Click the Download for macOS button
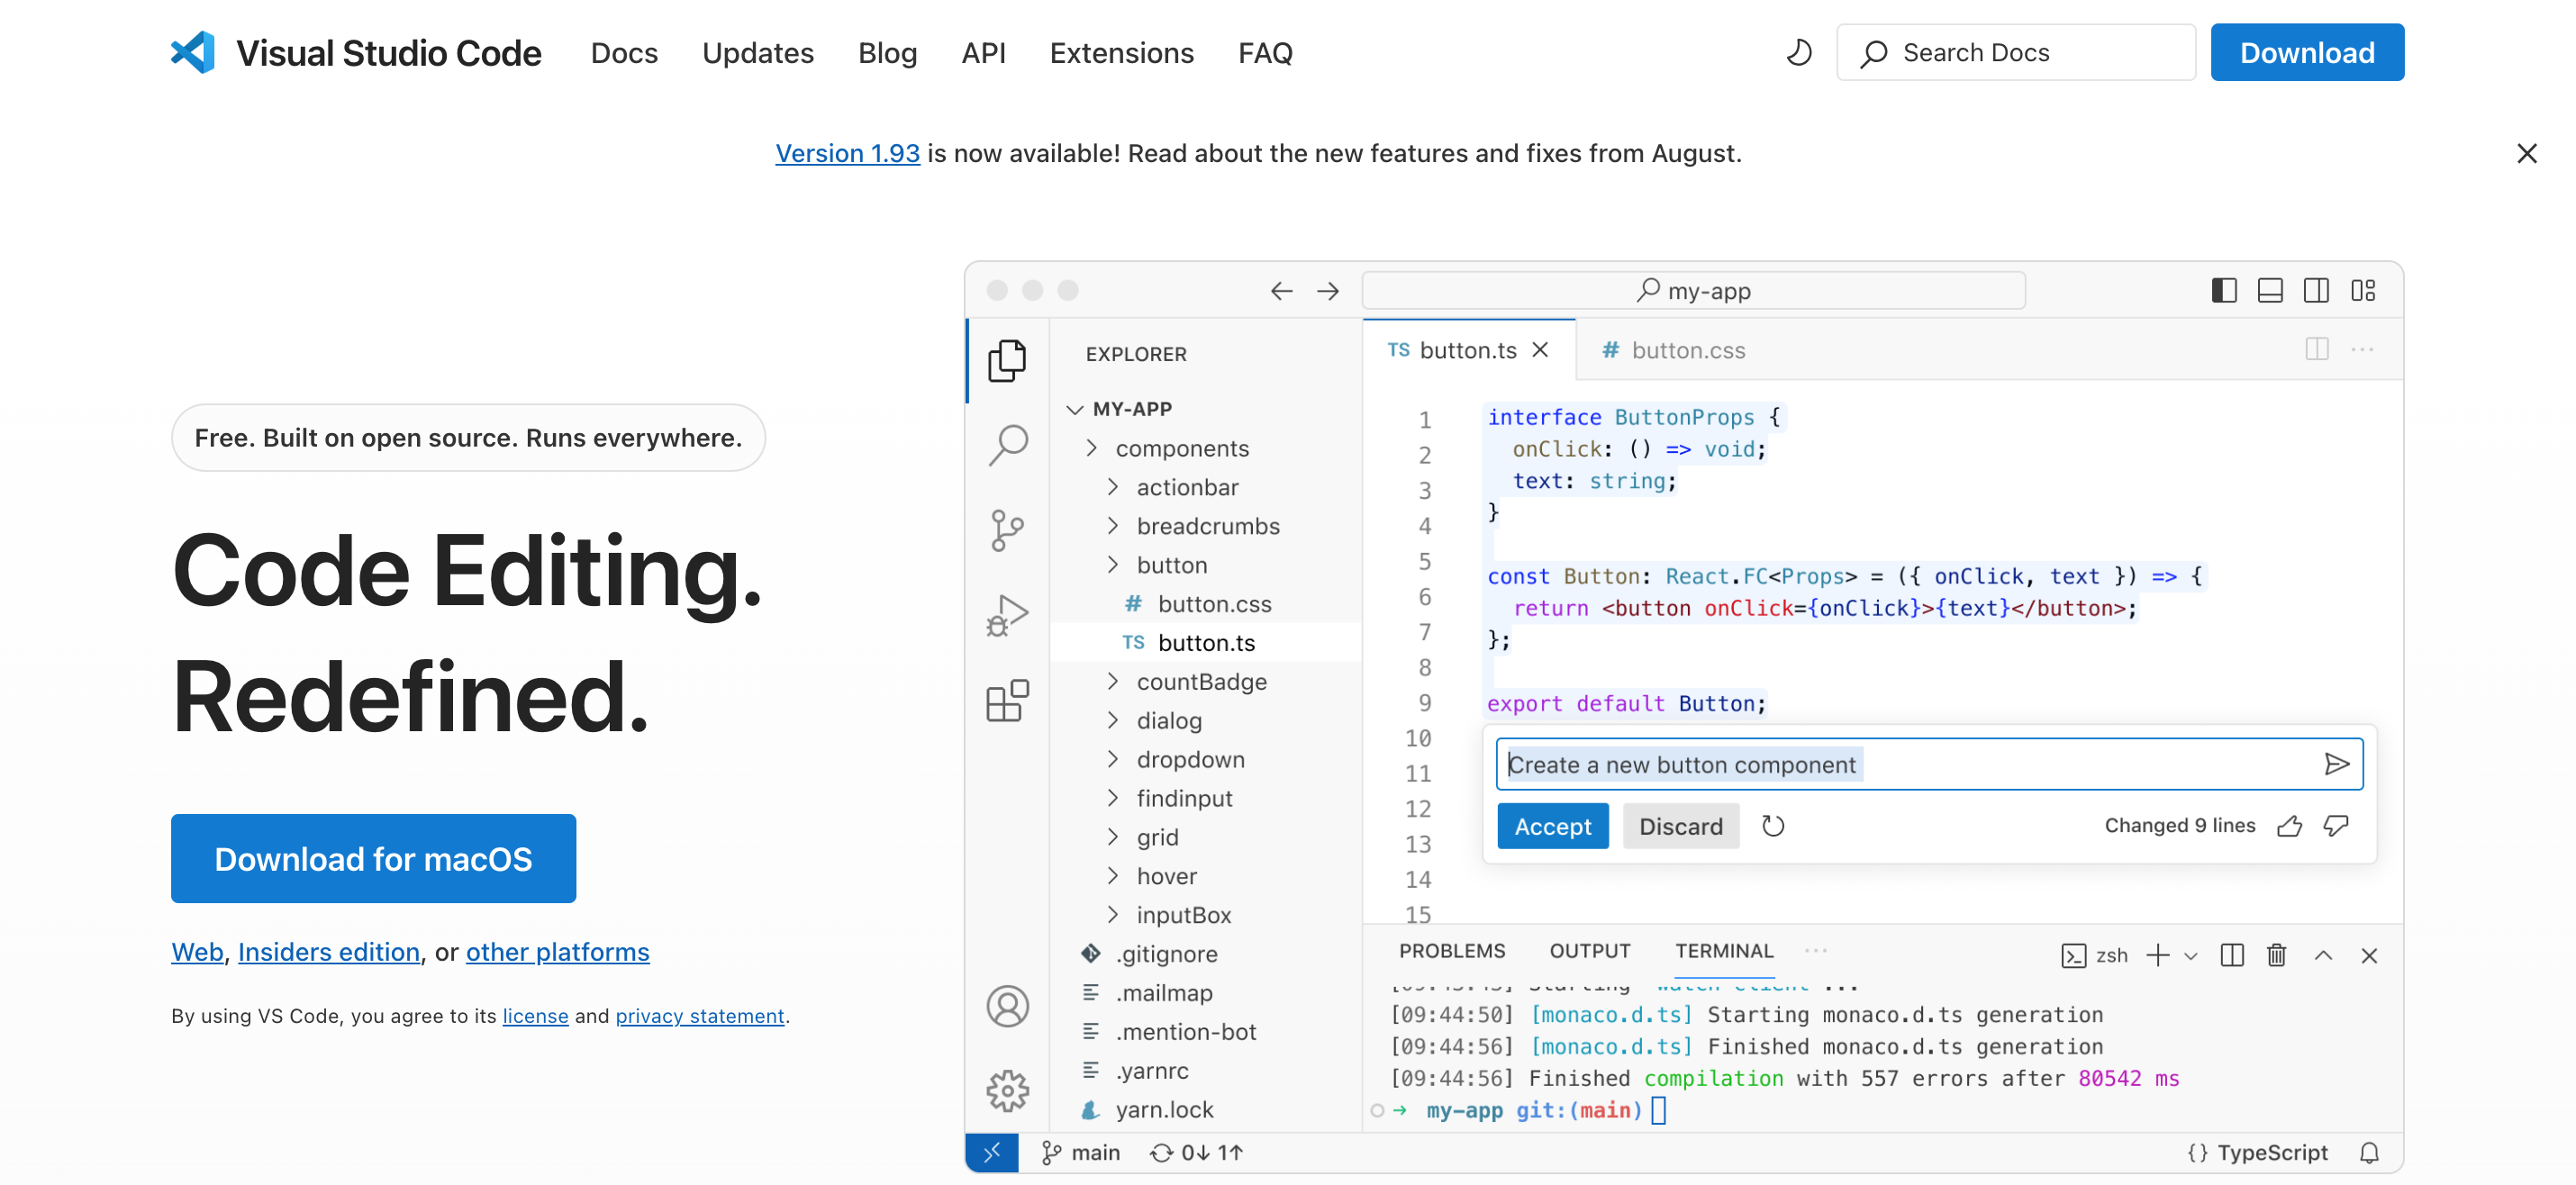Viewport: 2576px width, 1185px height. [373, 858]
